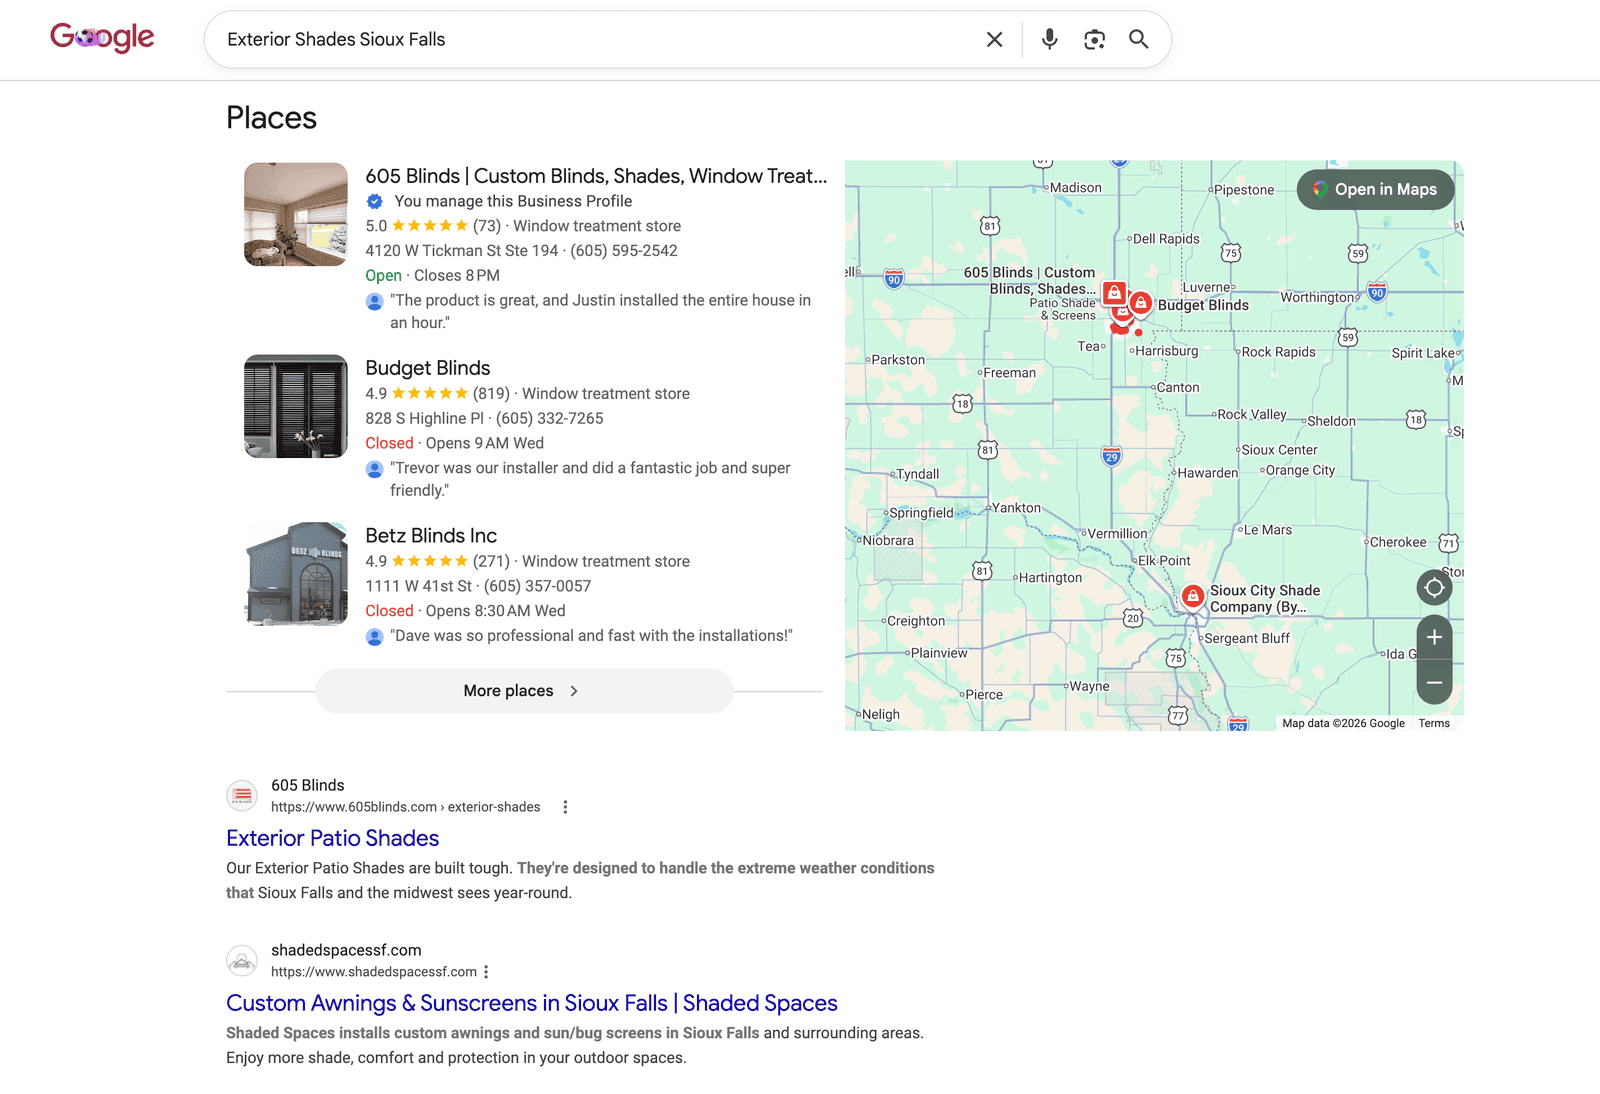Open Custom Awnings & Sunscreens Shaded Spaces link
The width and height of the screenshot is (1600, 1094).
point(531,1003)
